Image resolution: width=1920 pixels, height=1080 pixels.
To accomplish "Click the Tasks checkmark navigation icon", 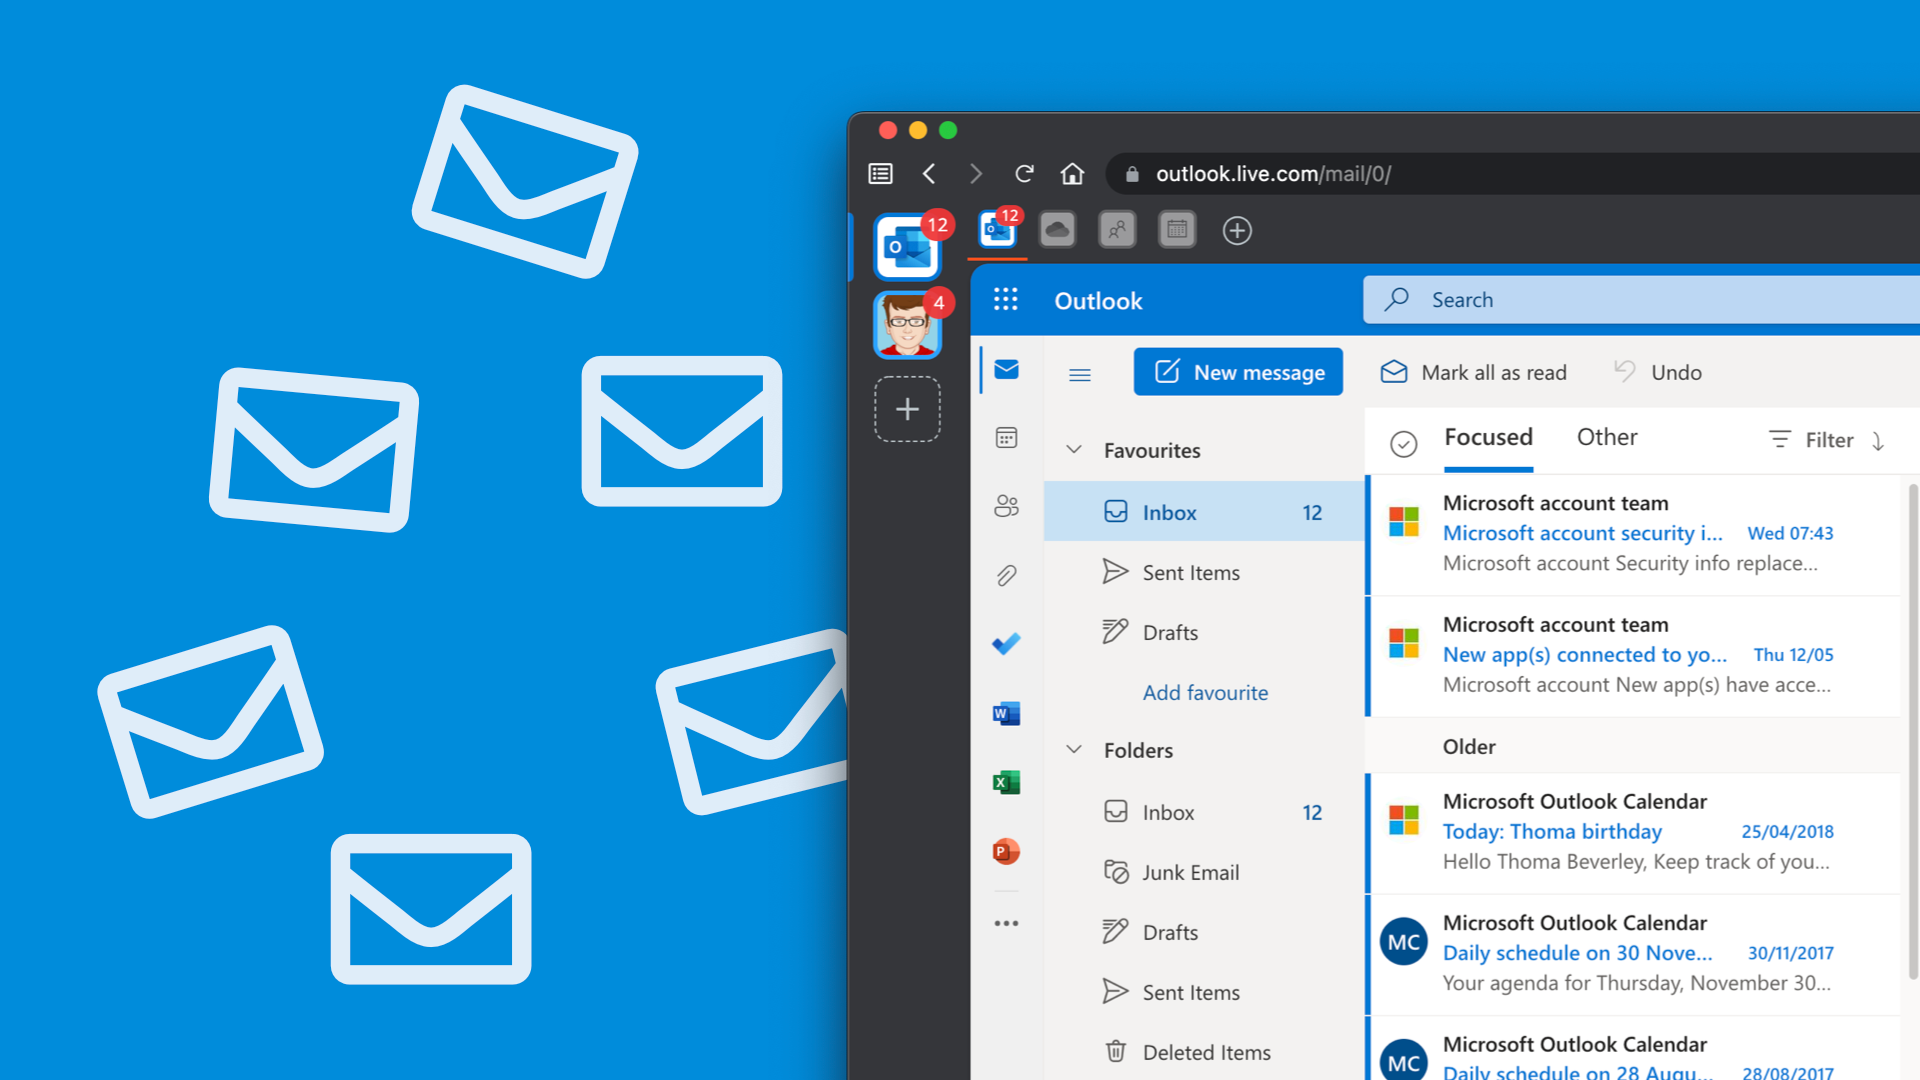I will click(x=1005, y=644).
